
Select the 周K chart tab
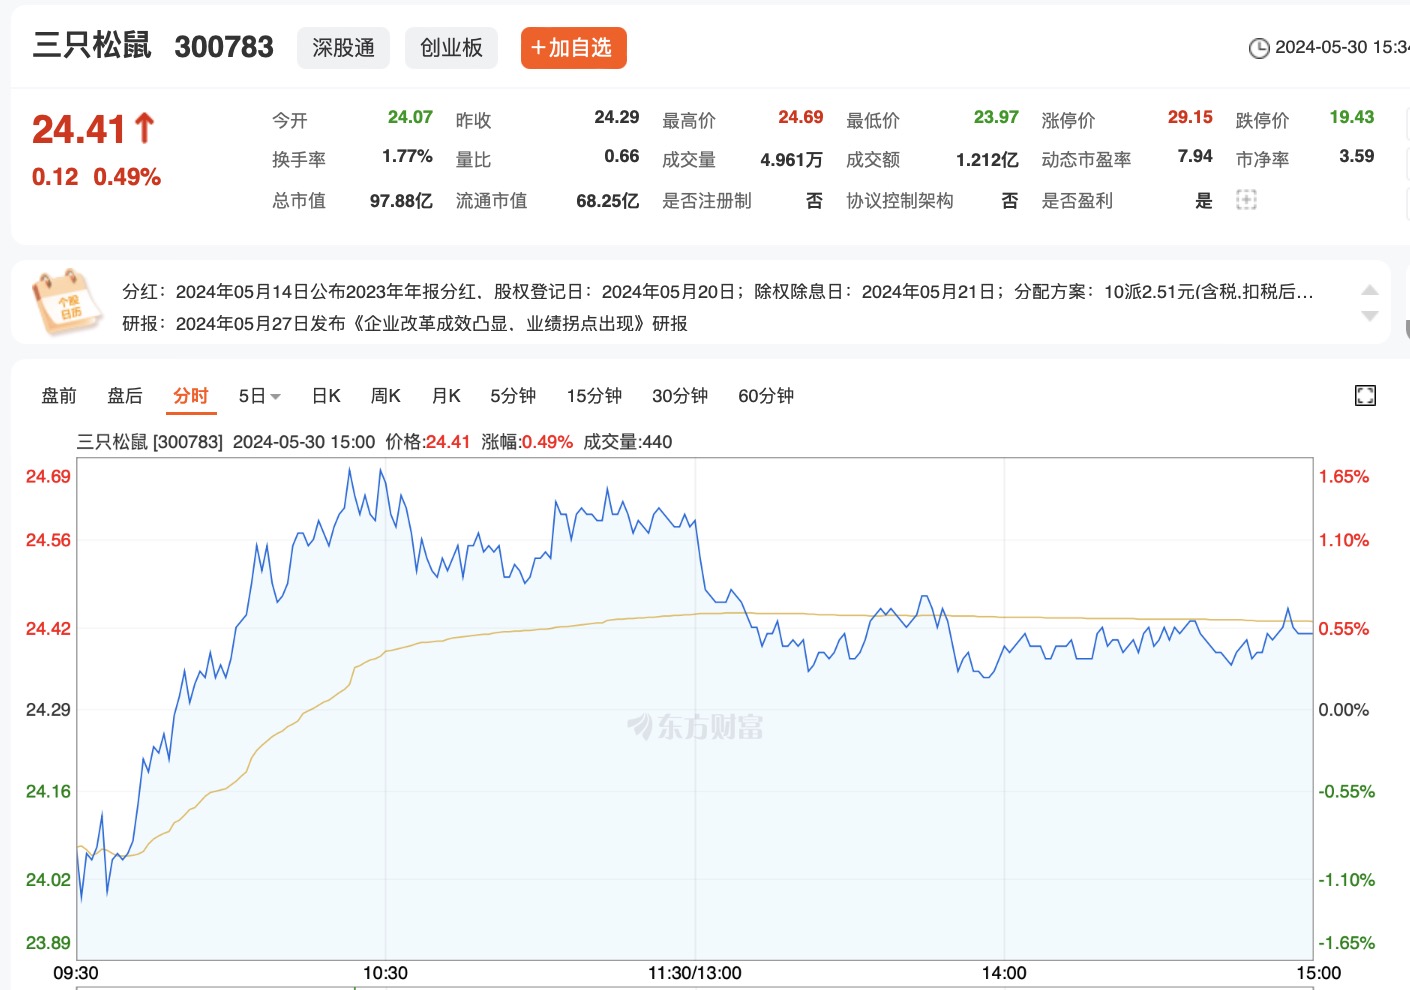[385, 396]
